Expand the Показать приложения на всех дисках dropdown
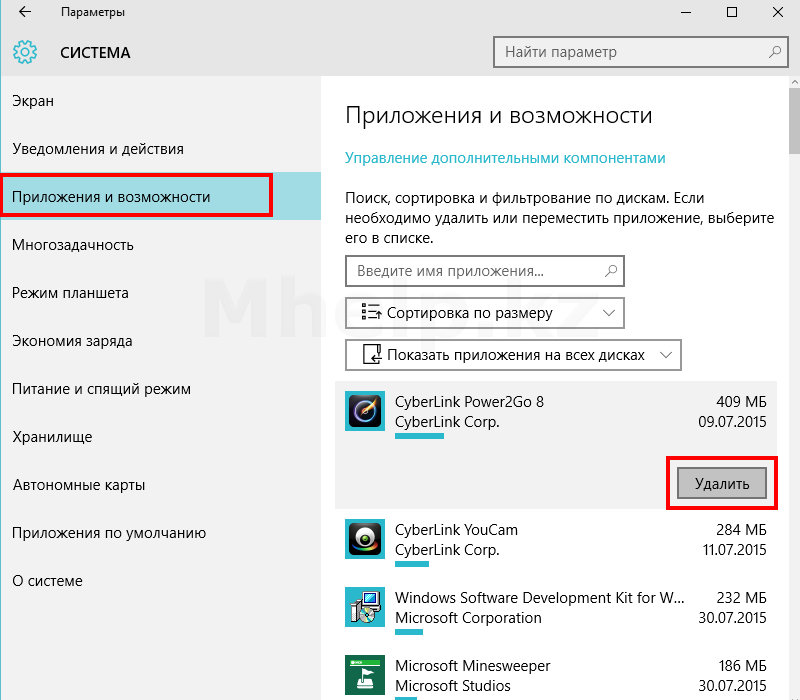Screen dimensions: 800x700 513,355
